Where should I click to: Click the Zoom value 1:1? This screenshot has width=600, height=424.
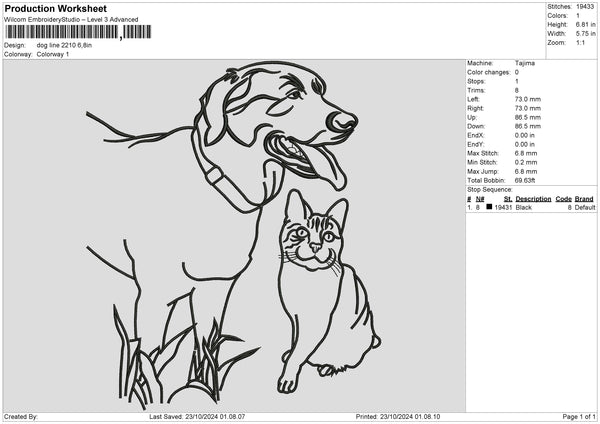[580, 43]
